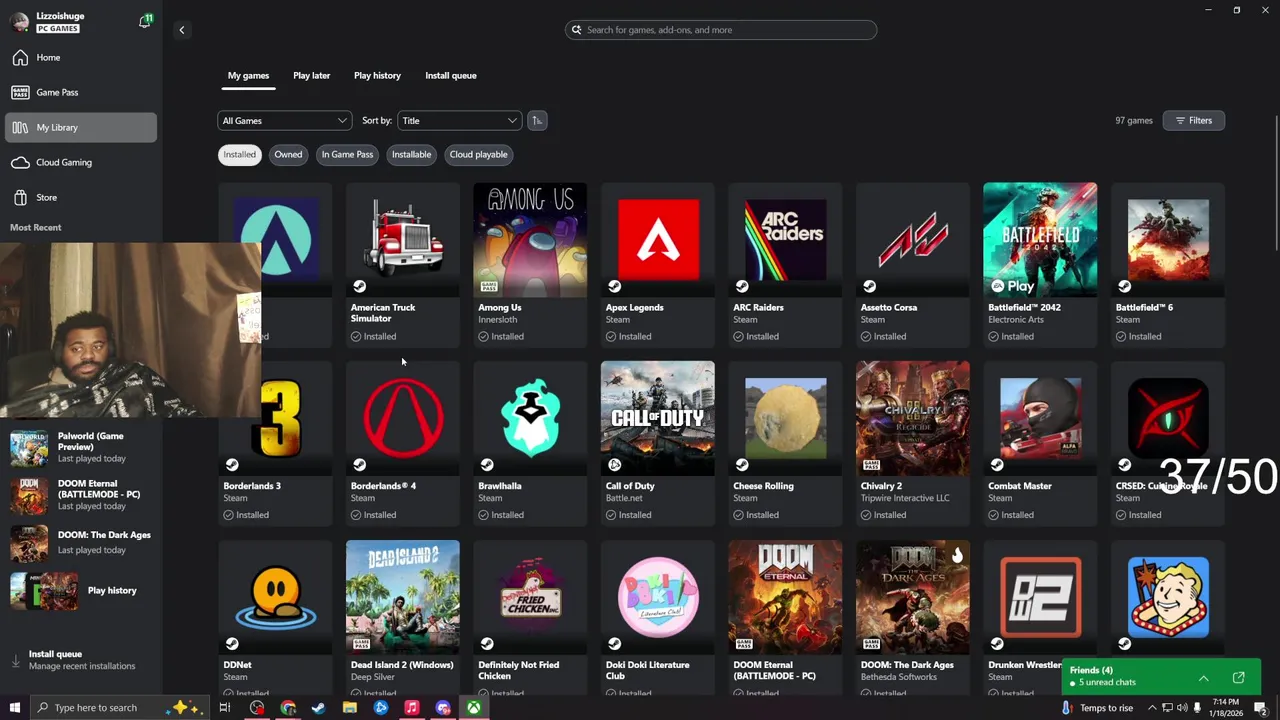
Task: Open the Brawlhalla game tile
Action: coord(530,443)
